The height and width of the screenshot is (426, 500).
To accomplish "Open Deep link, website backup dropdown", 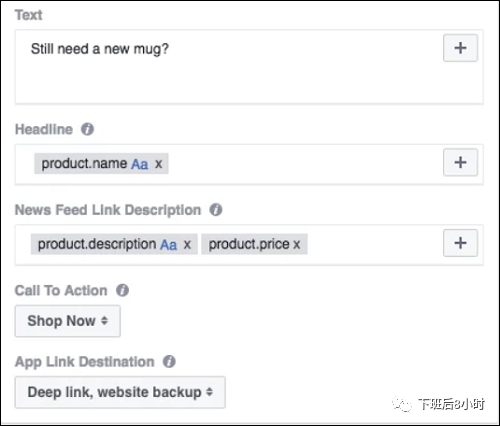I will pyautogui.click(x=120, y=392).
